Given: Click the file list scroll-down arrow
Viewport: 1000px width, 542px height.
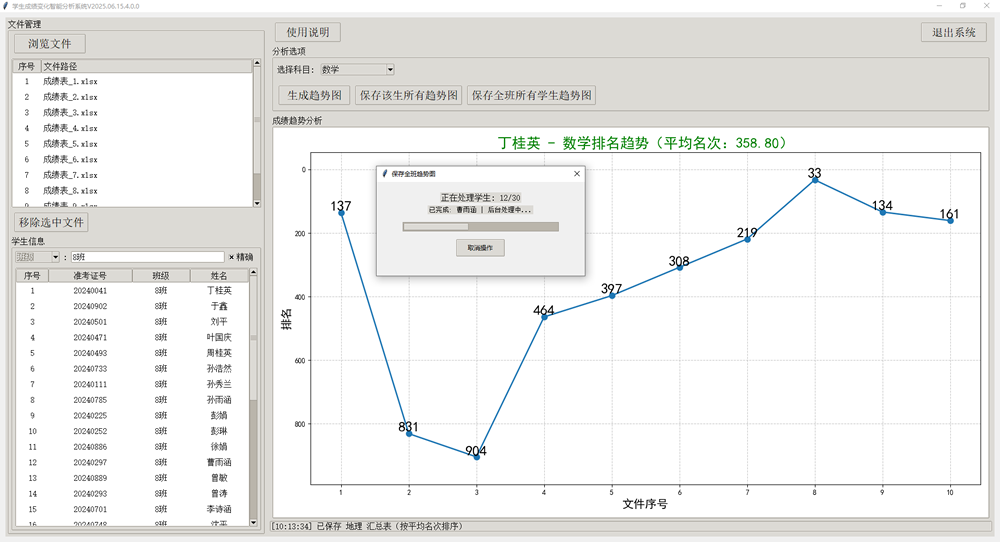Looking at the screenshot, I should point(256,203).
